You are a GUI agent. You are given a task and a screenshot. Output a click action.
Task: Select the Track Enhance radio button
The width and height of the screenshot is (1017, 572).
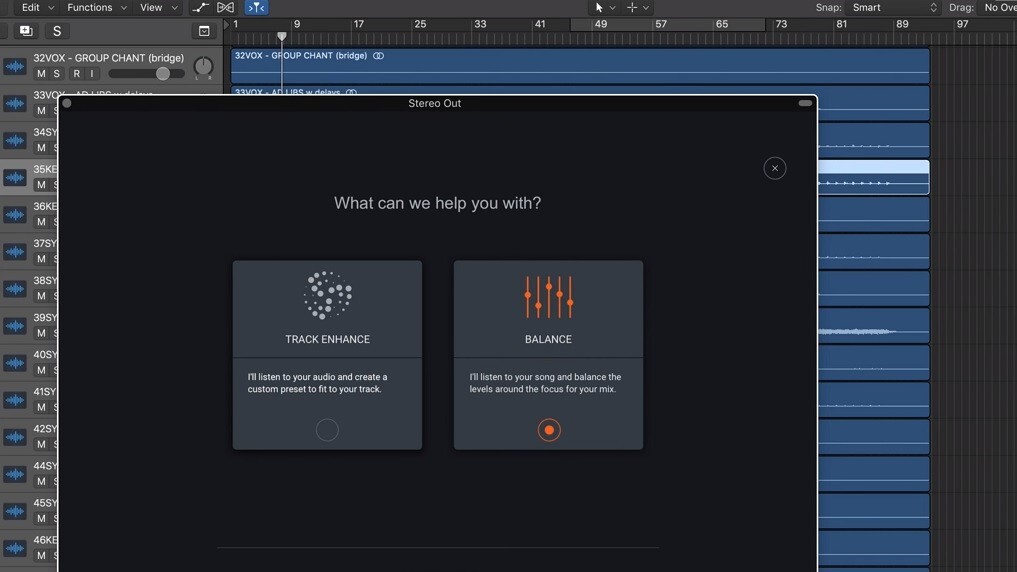(x=327, y=430)
